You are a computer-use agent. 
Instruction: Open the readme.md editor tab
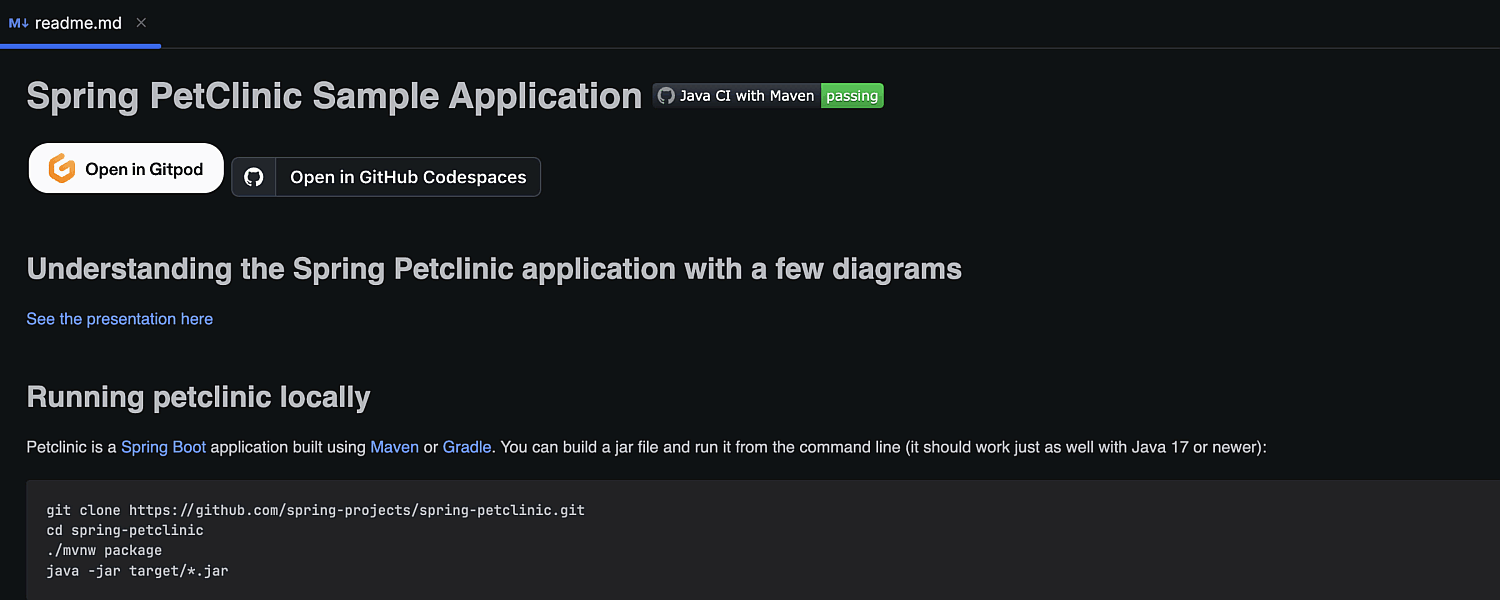click(x=77, y=22)
